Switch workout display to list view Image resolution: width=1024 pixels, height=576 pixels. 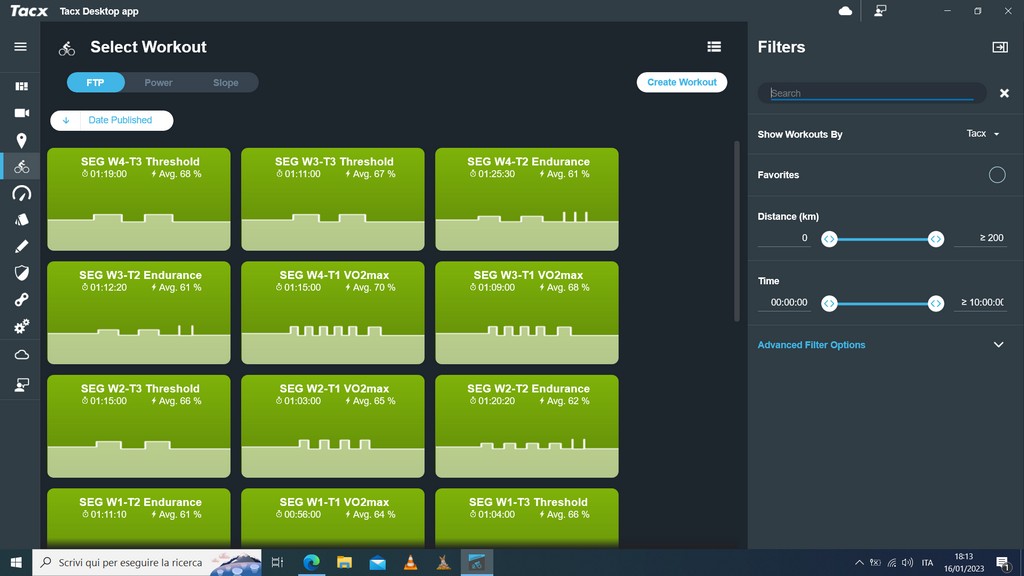(714, 46)
